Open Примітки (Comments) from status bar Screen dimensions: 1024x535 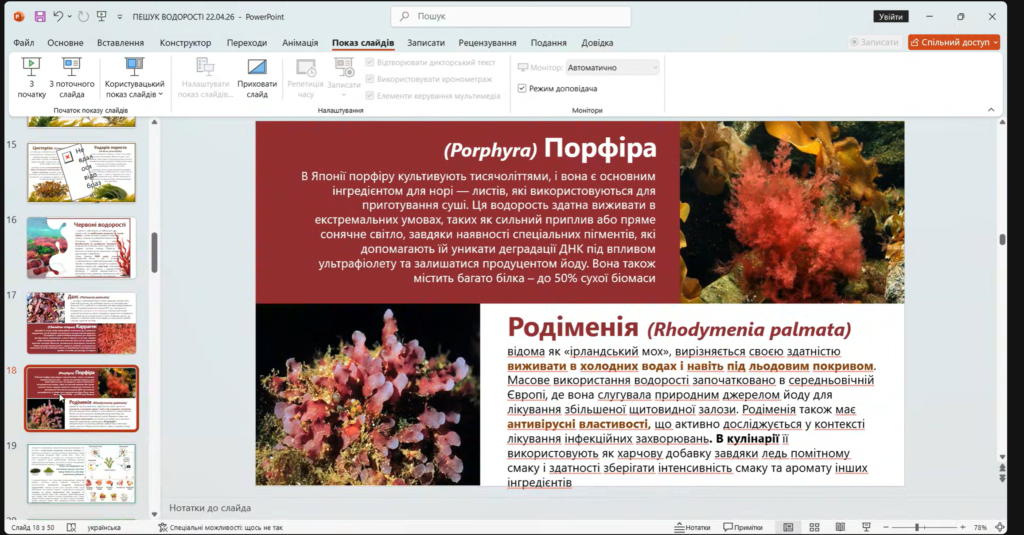tap(742, 527)
